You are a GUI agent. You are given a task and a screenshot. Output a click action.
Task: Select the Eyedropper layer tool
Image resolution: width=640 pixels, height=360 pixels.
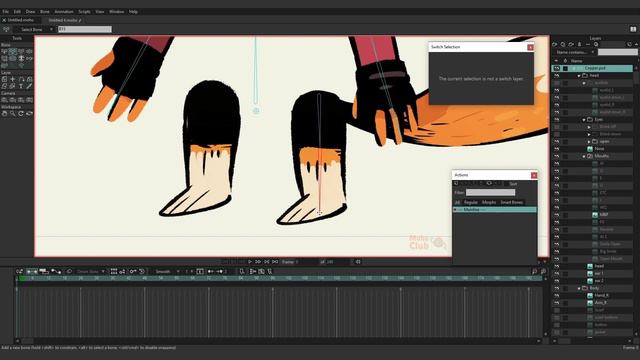coord(29,87)
